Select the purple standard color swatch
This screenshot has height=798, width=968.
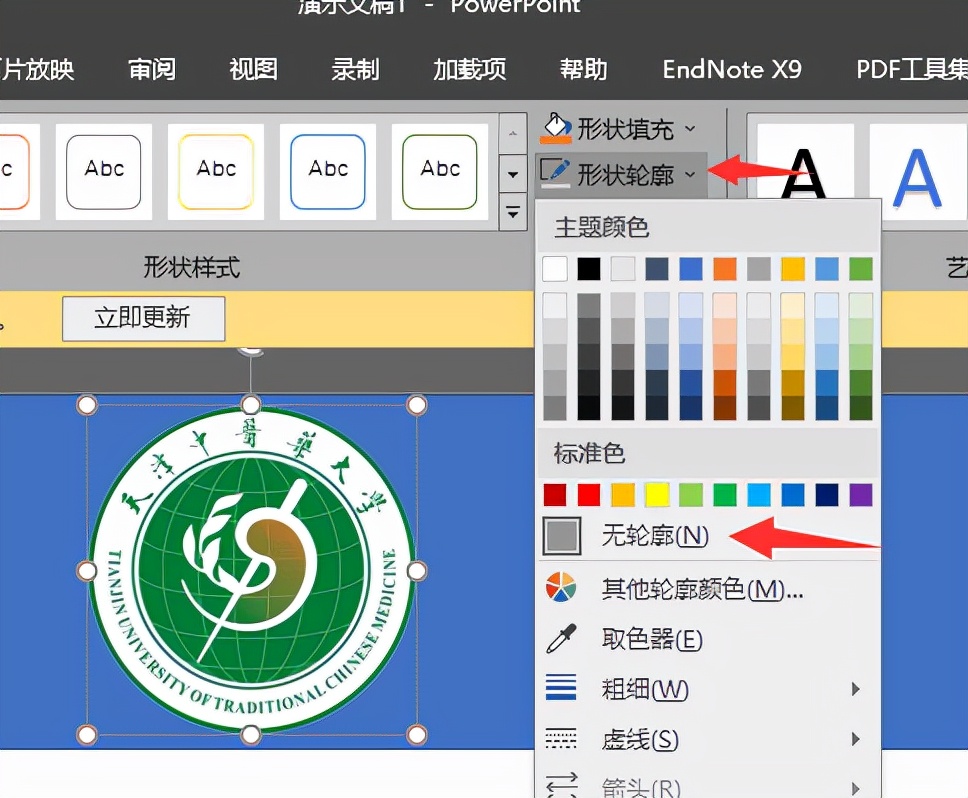[x=861, y=494]
